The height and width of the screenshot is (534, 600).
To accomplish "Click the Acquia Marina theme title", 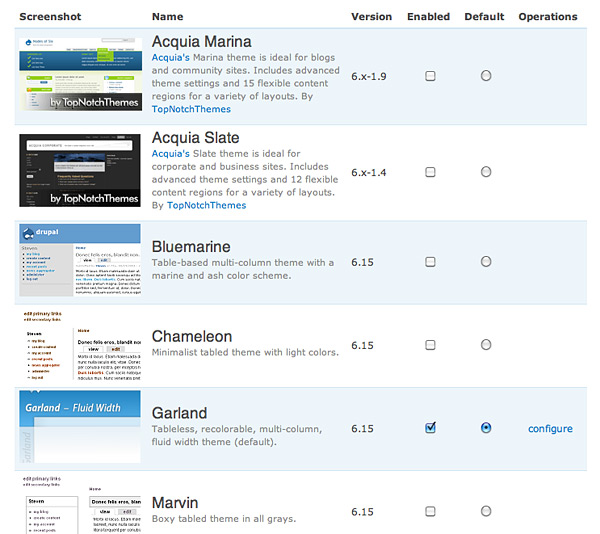I will tap(201, 41).
